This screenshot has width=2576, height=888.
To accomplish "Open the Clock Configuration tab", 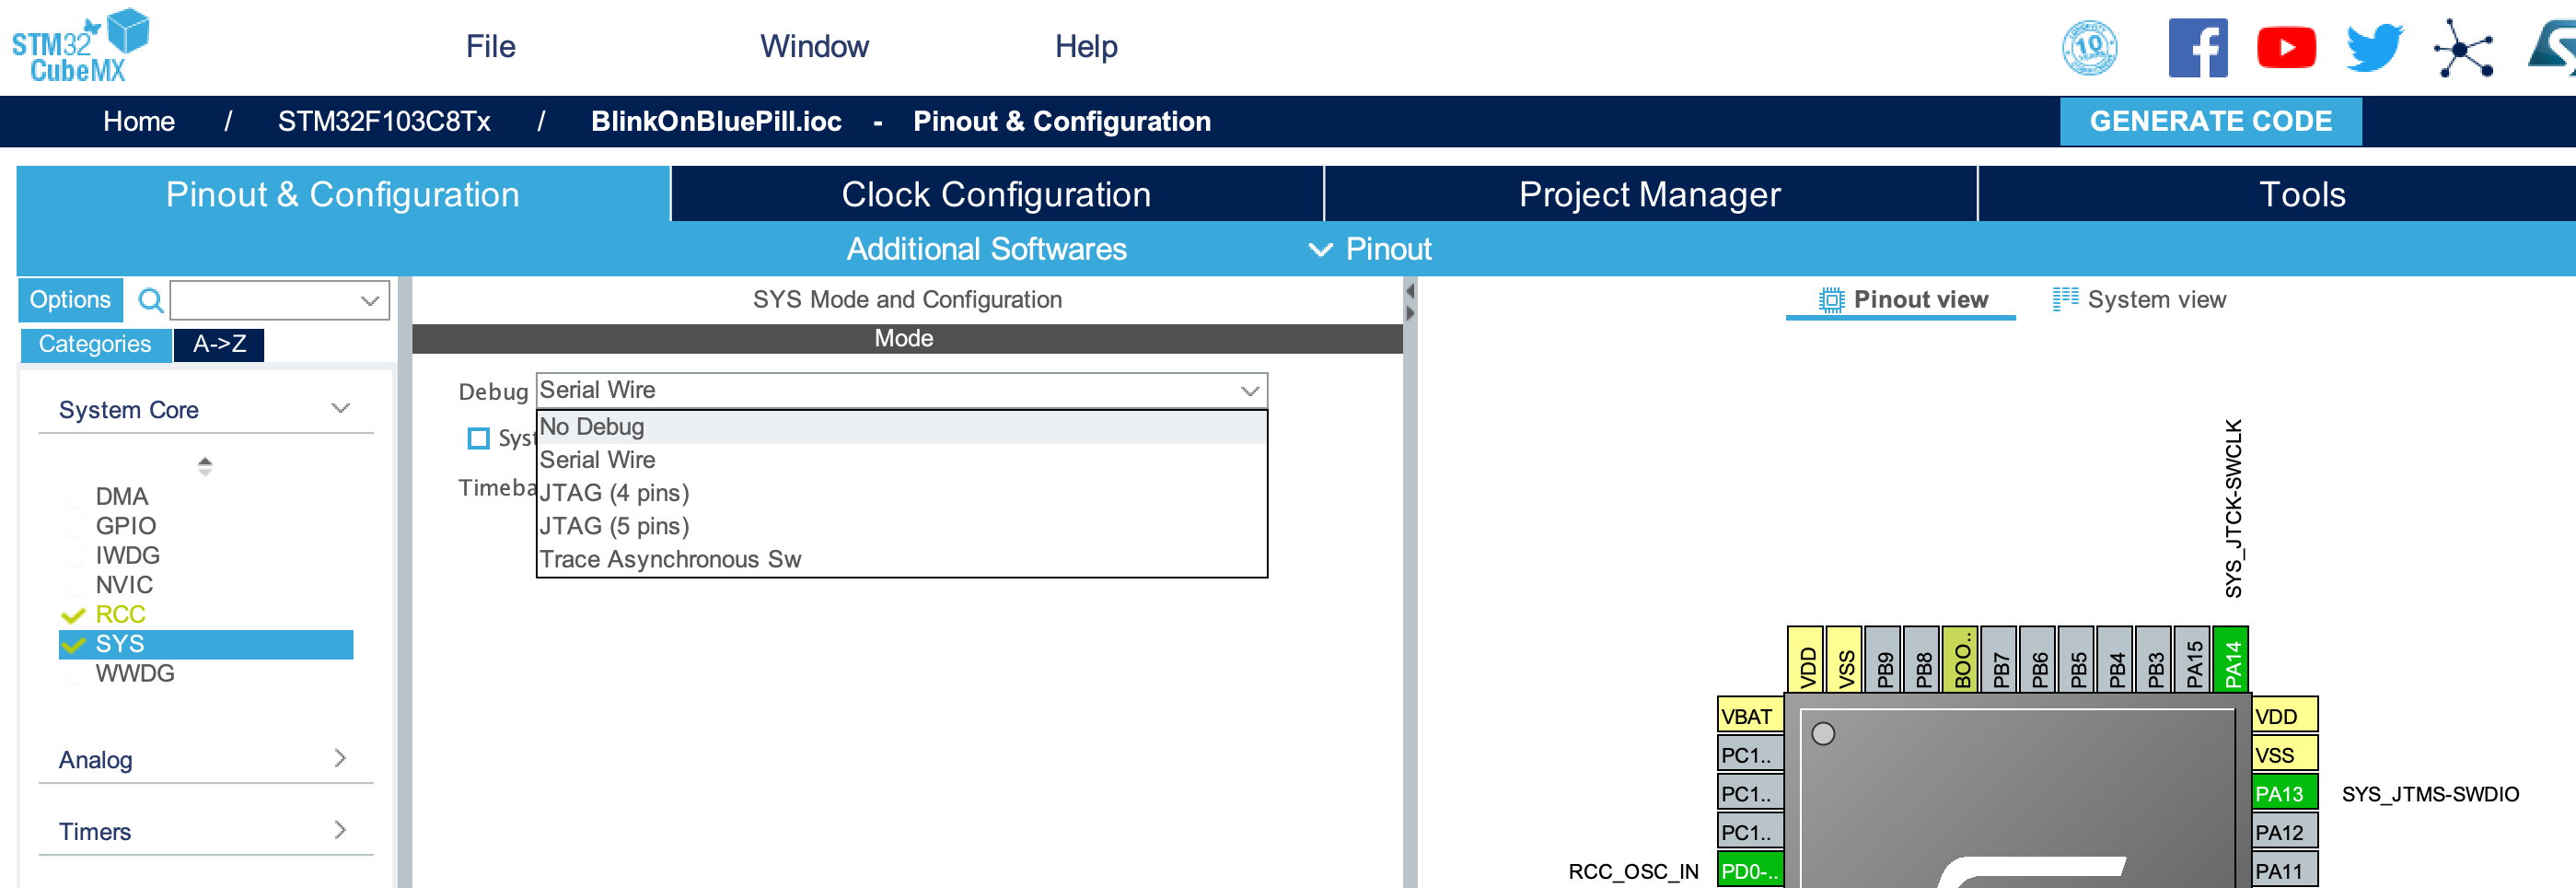I will (996, 194).
